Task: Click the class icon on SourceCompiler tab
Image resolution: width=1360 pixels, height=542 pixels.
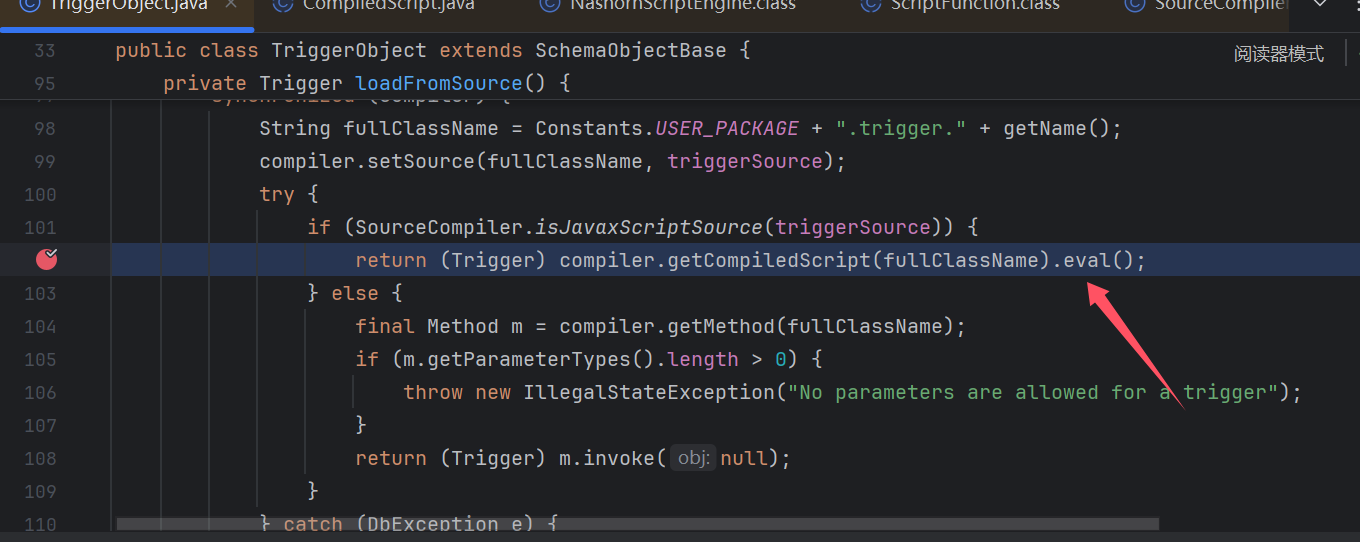Action: 1134,5
